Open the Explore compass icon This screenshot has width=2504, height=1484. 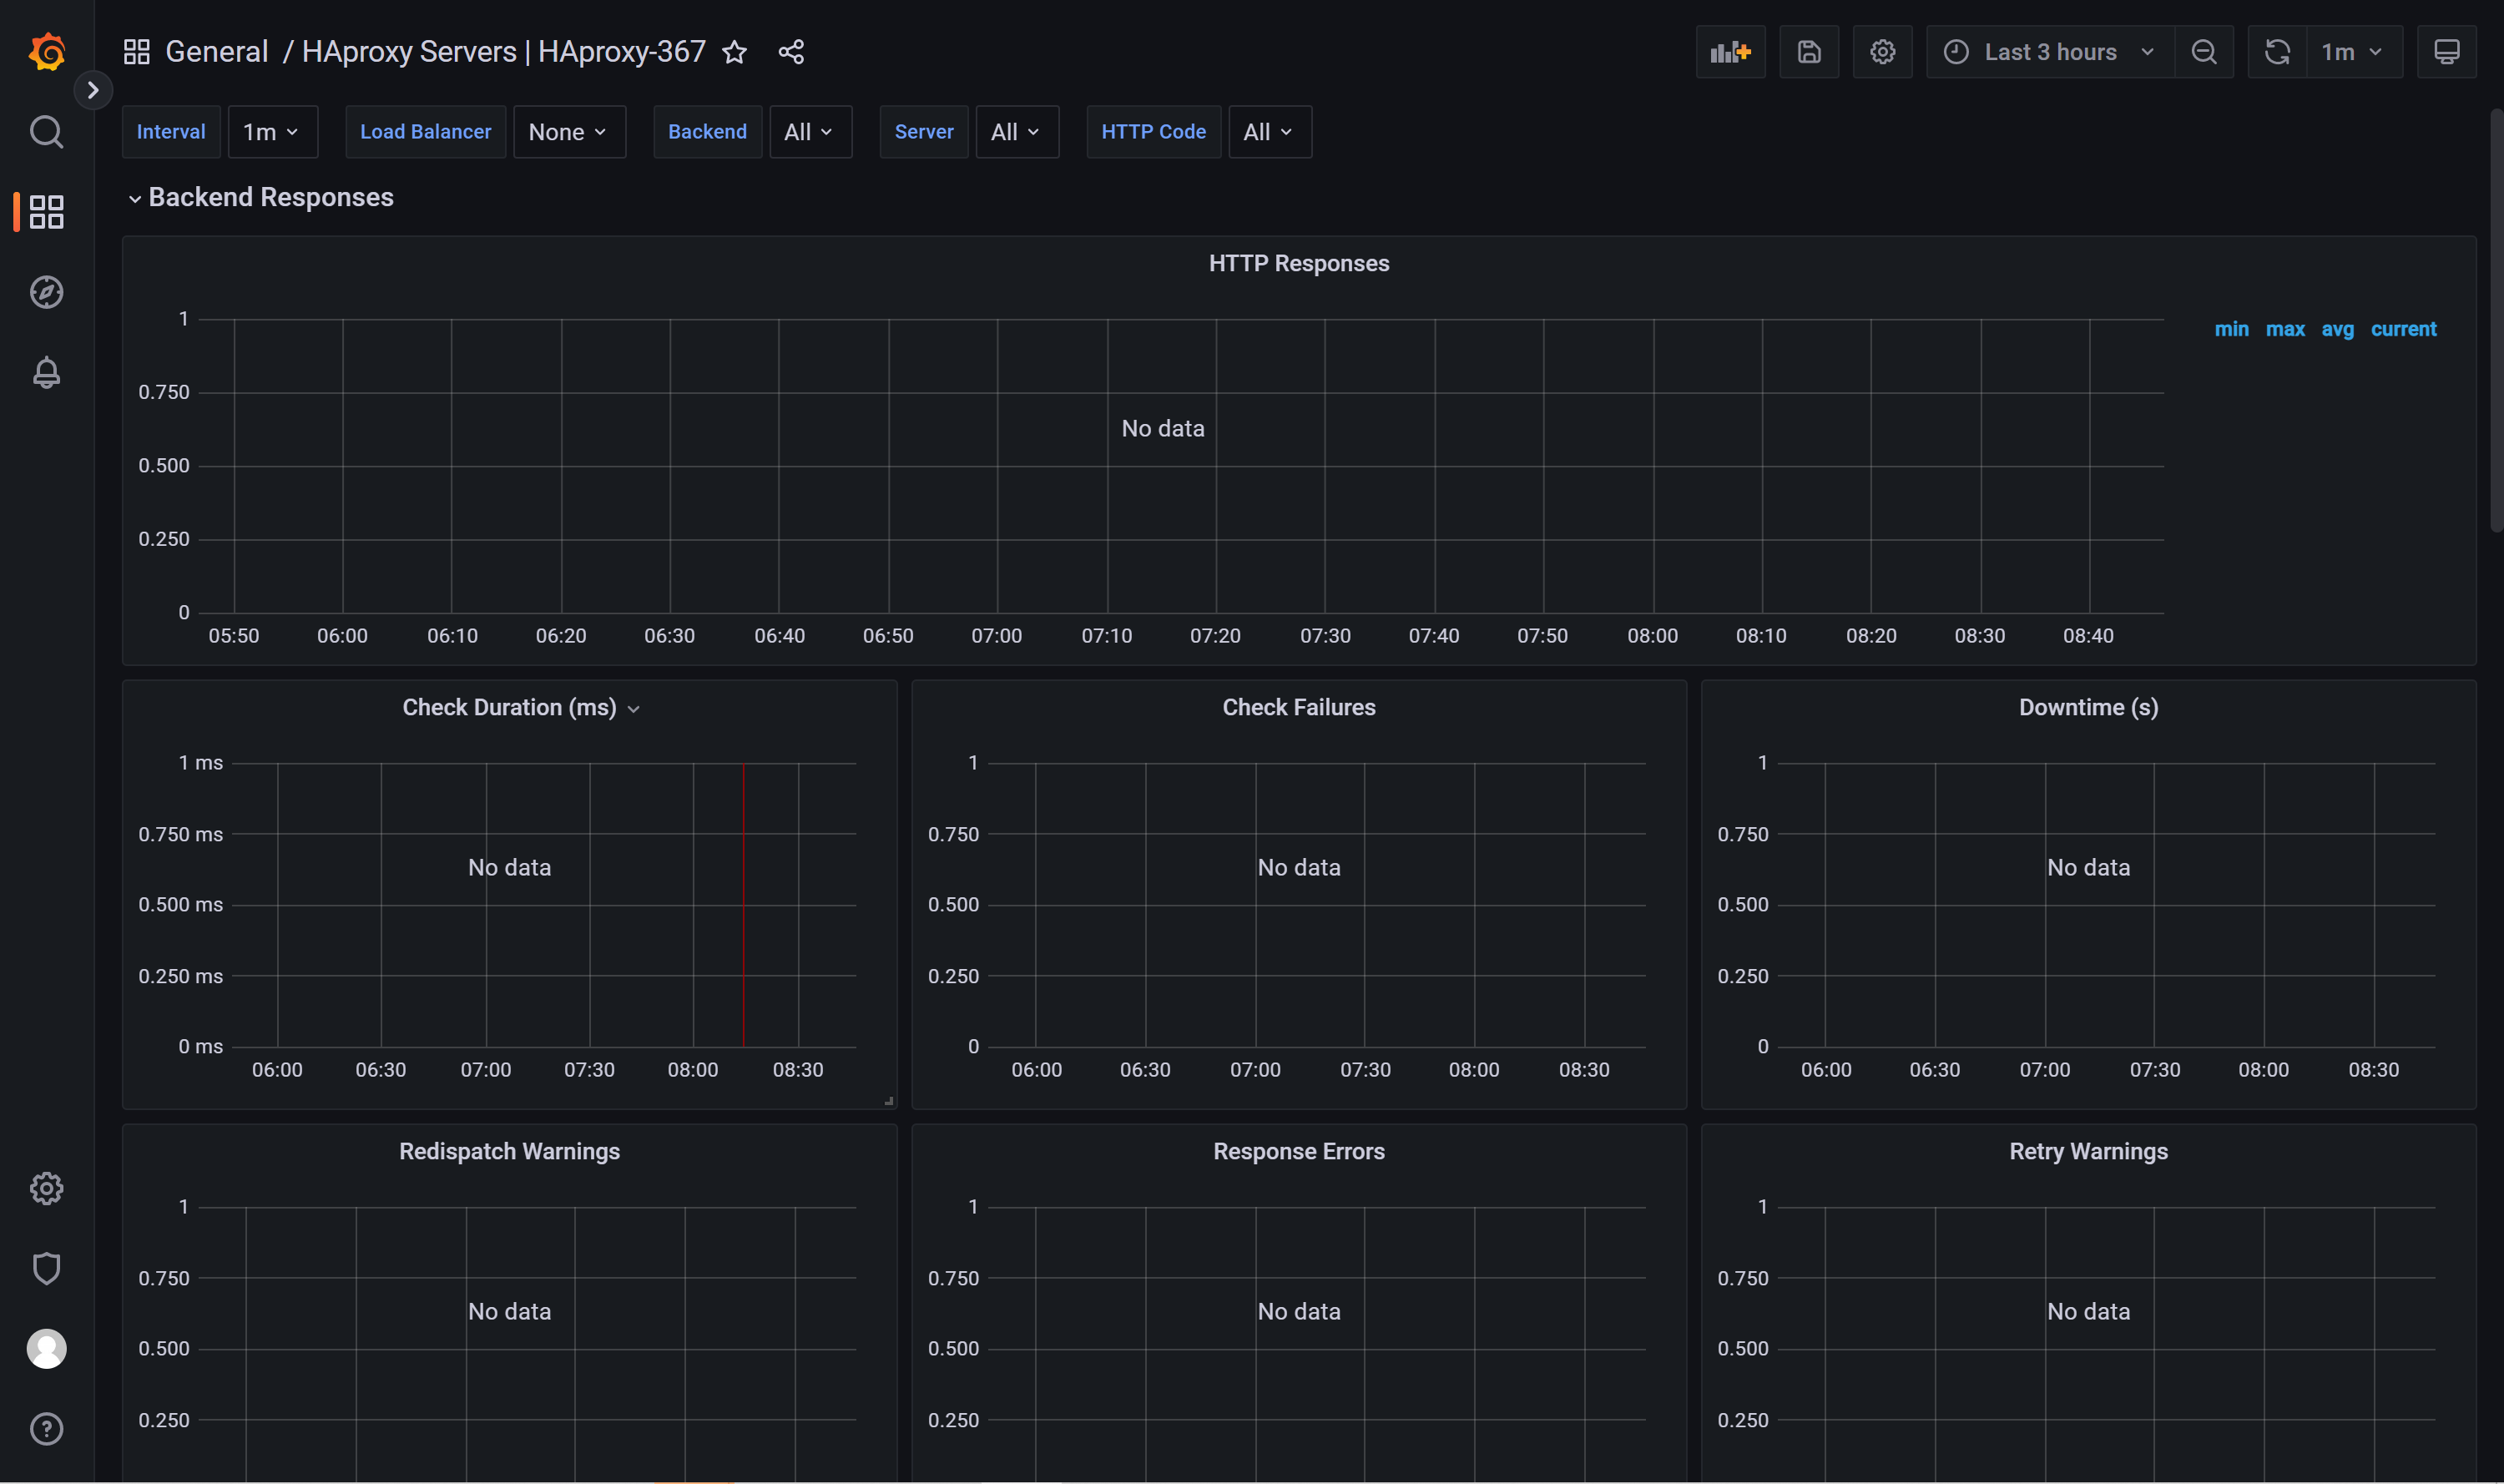[47, 292]
